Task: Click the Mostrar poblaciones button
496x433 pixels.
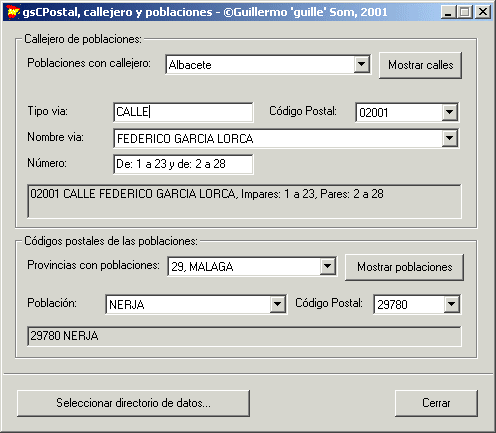Action: [x=404, y=267]
